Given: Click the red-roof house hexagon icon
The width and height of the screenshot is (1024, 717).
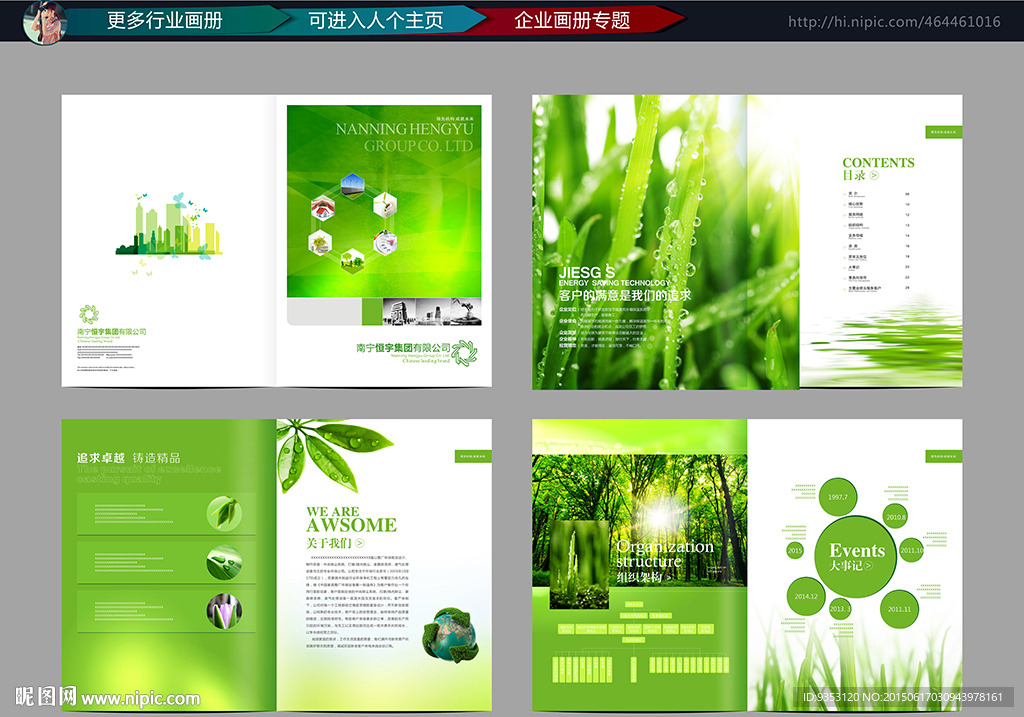Looking at the screenshot, I should coord(322,207).
